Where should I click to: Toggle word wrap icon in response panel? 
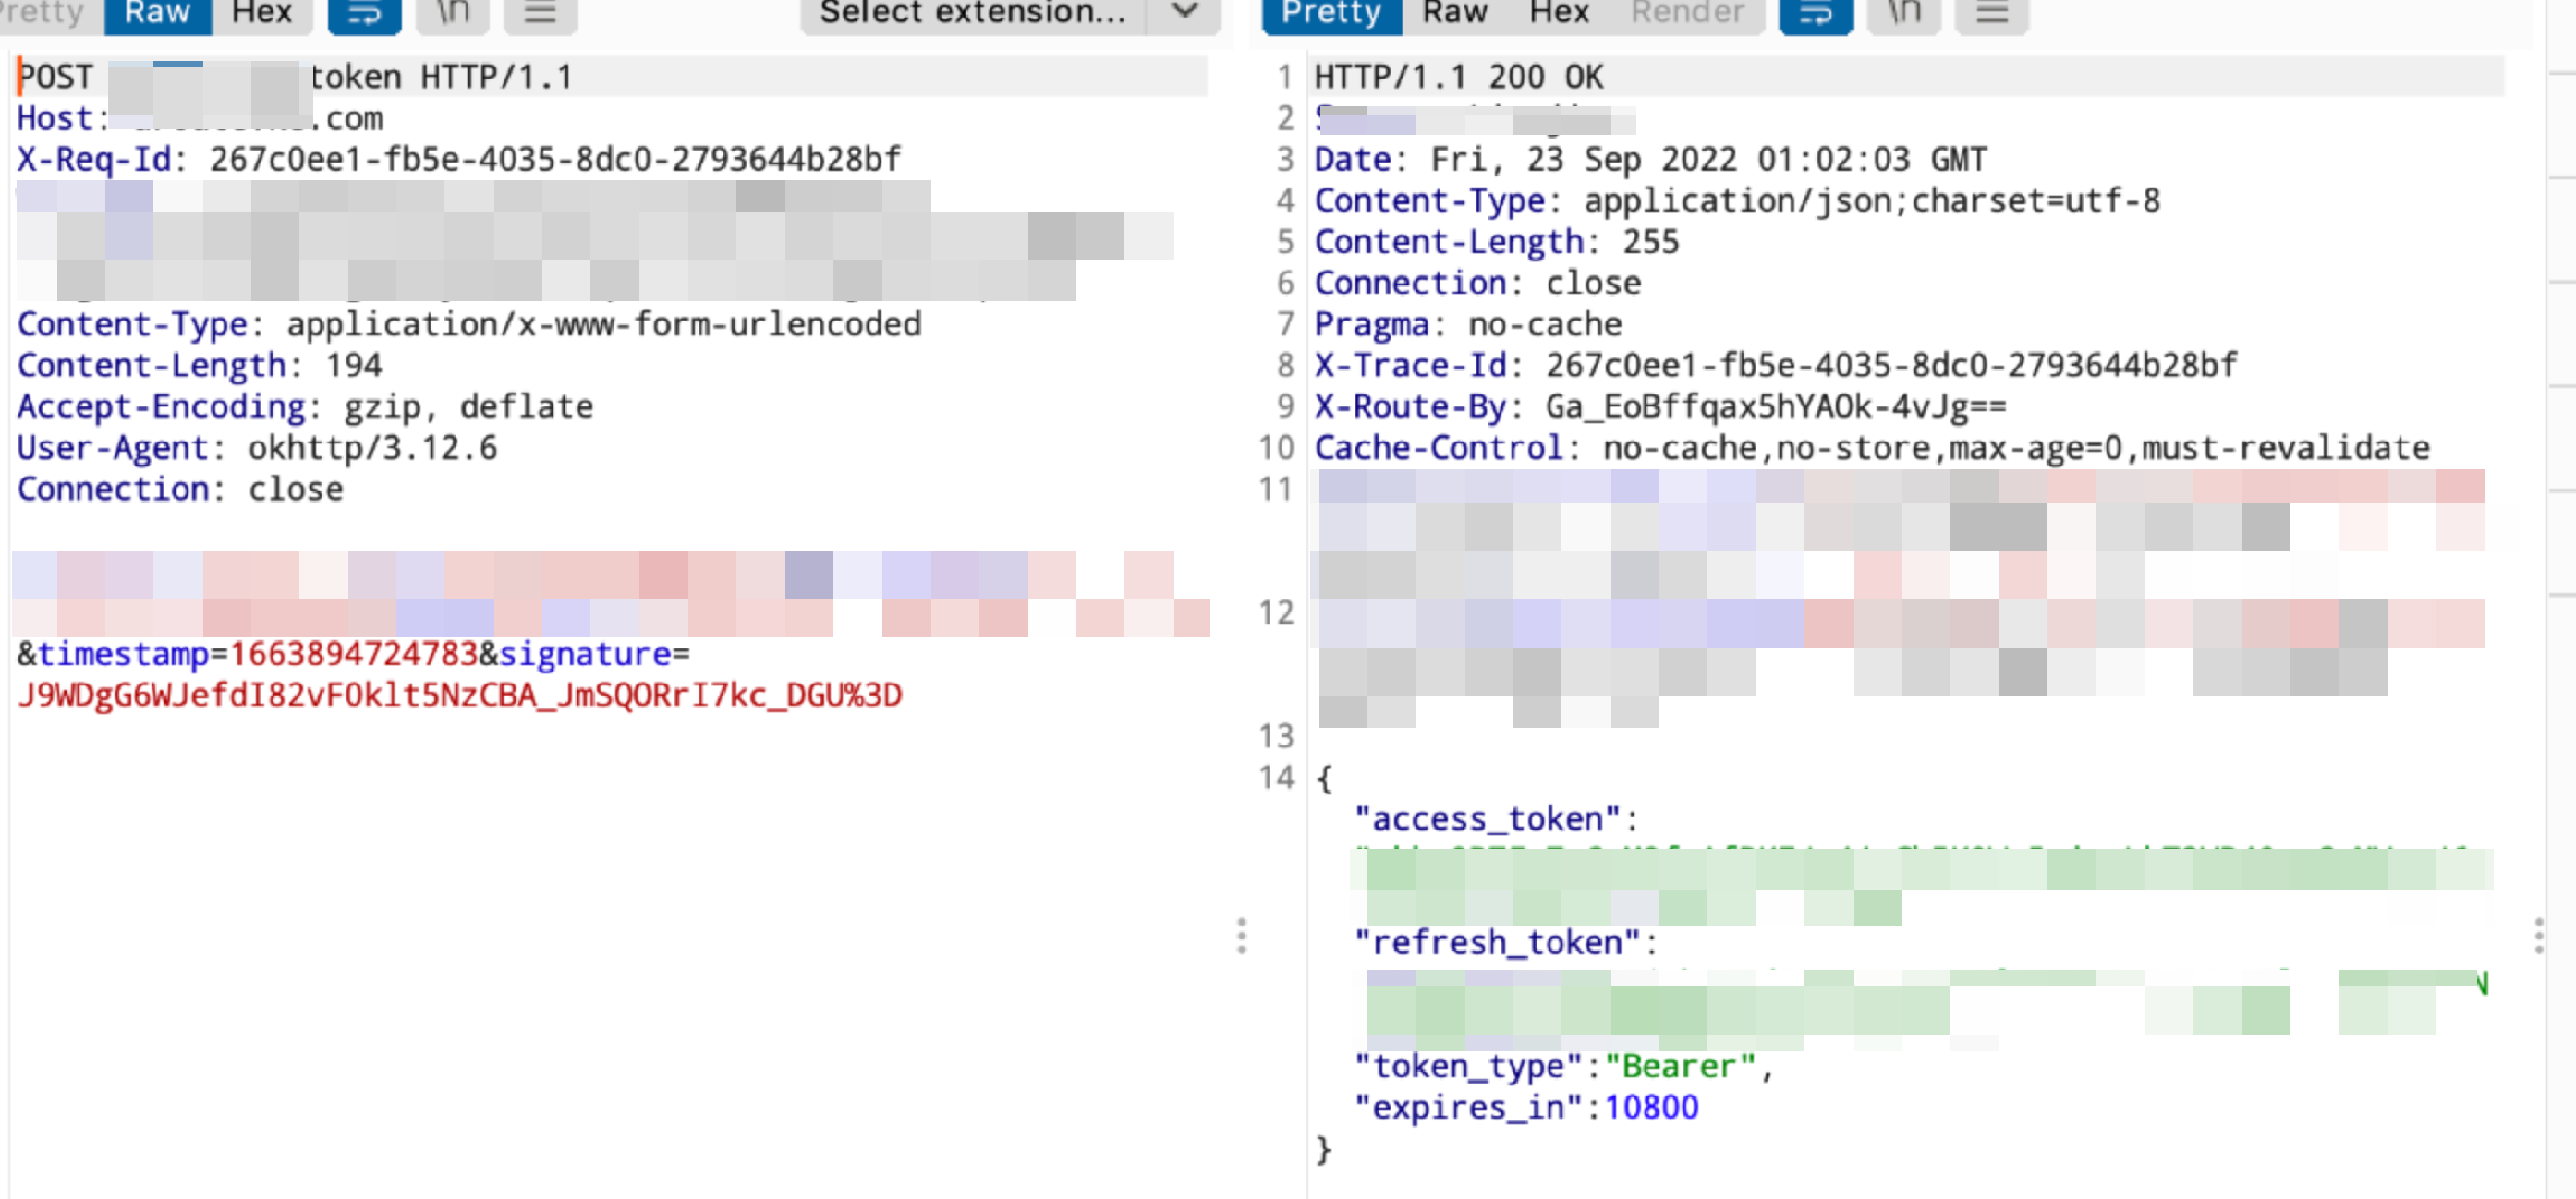[1816, 13]
